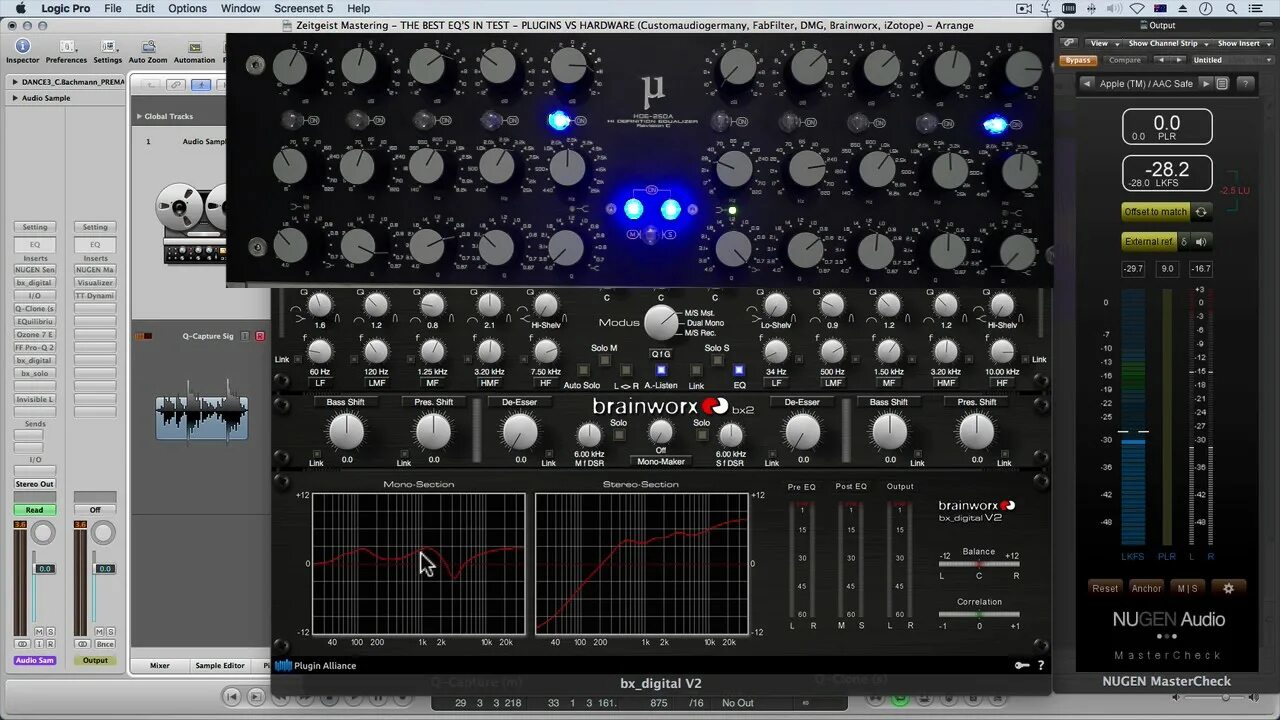Viewport: 1280px width, 720px height.
Task: Expand the DANCE3_C.Bachmann region inspector
Action: pyautogui.click(x=15, y=82)
